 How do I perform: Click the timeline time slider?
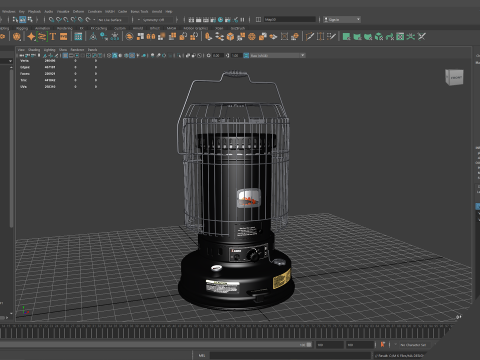pyautogui.click(x=222, y=332)
